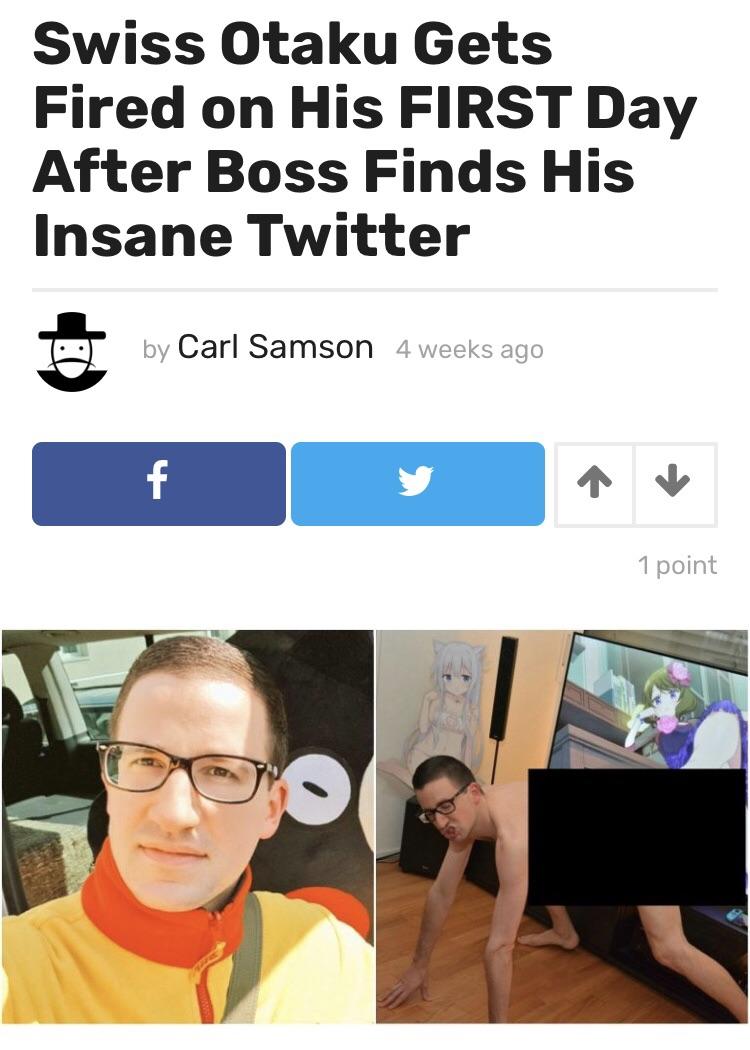Click the tall black speaker beside the TV
This screenshot has width=750, height=1050.
(x=504, y=688)
